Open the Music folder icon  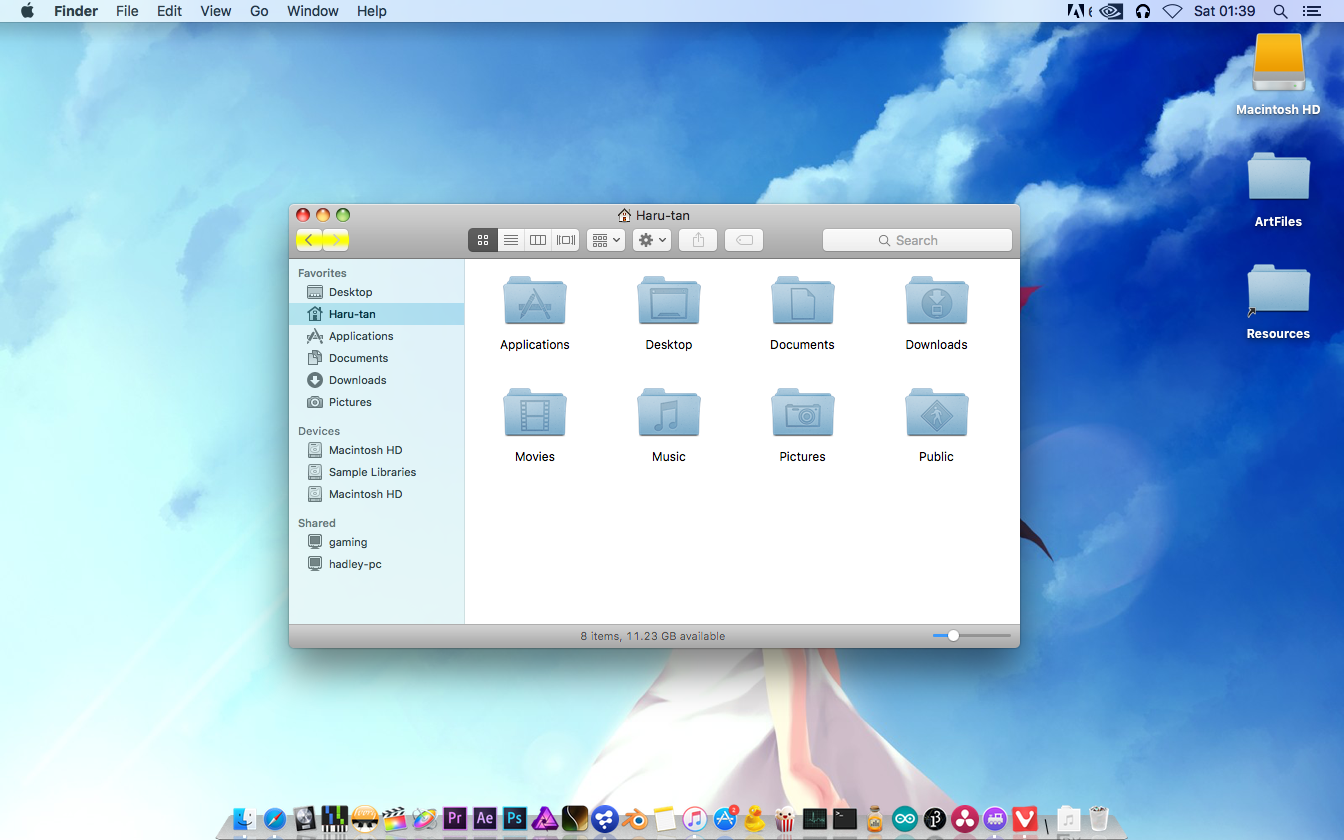tap(669, 414)
